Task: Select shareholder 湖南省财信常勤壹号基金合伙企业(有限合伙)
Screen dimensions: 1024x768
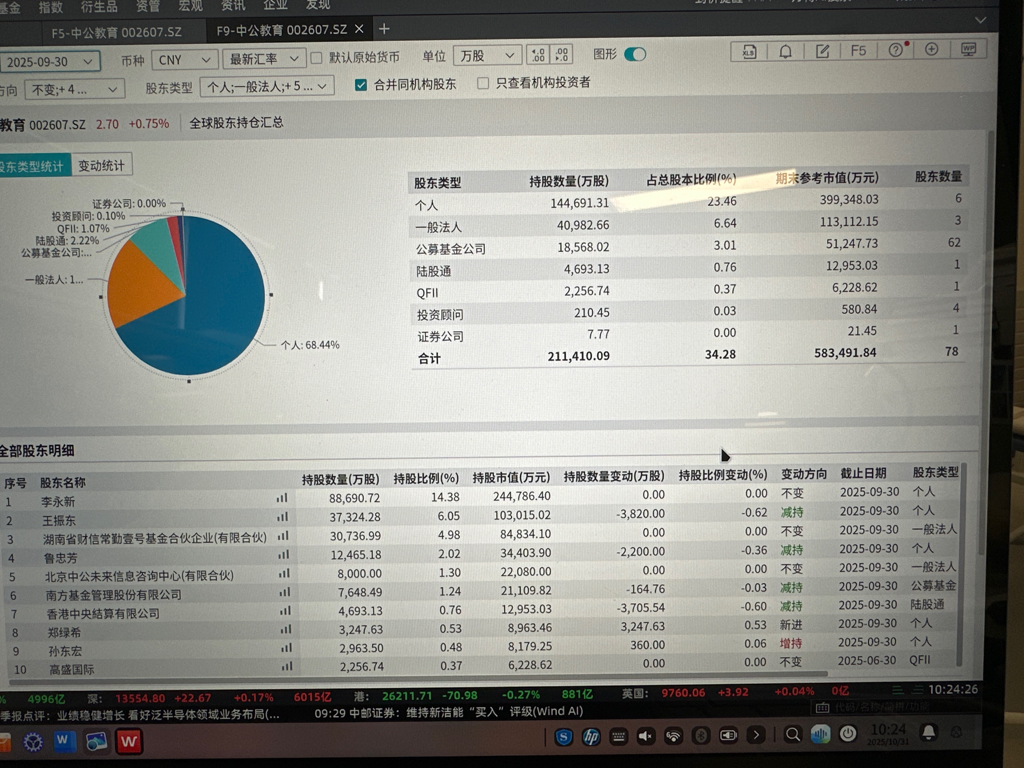Action: click(x=155, y=538)
